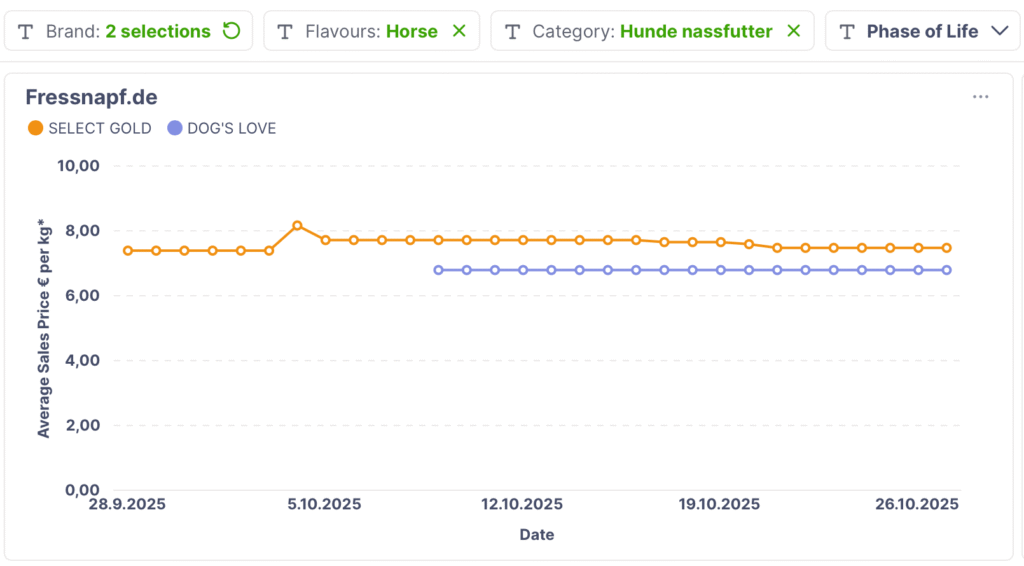Reset the Brand filter selections
The height and width of the screenshot is (566, 1024).
pos(232,31)
